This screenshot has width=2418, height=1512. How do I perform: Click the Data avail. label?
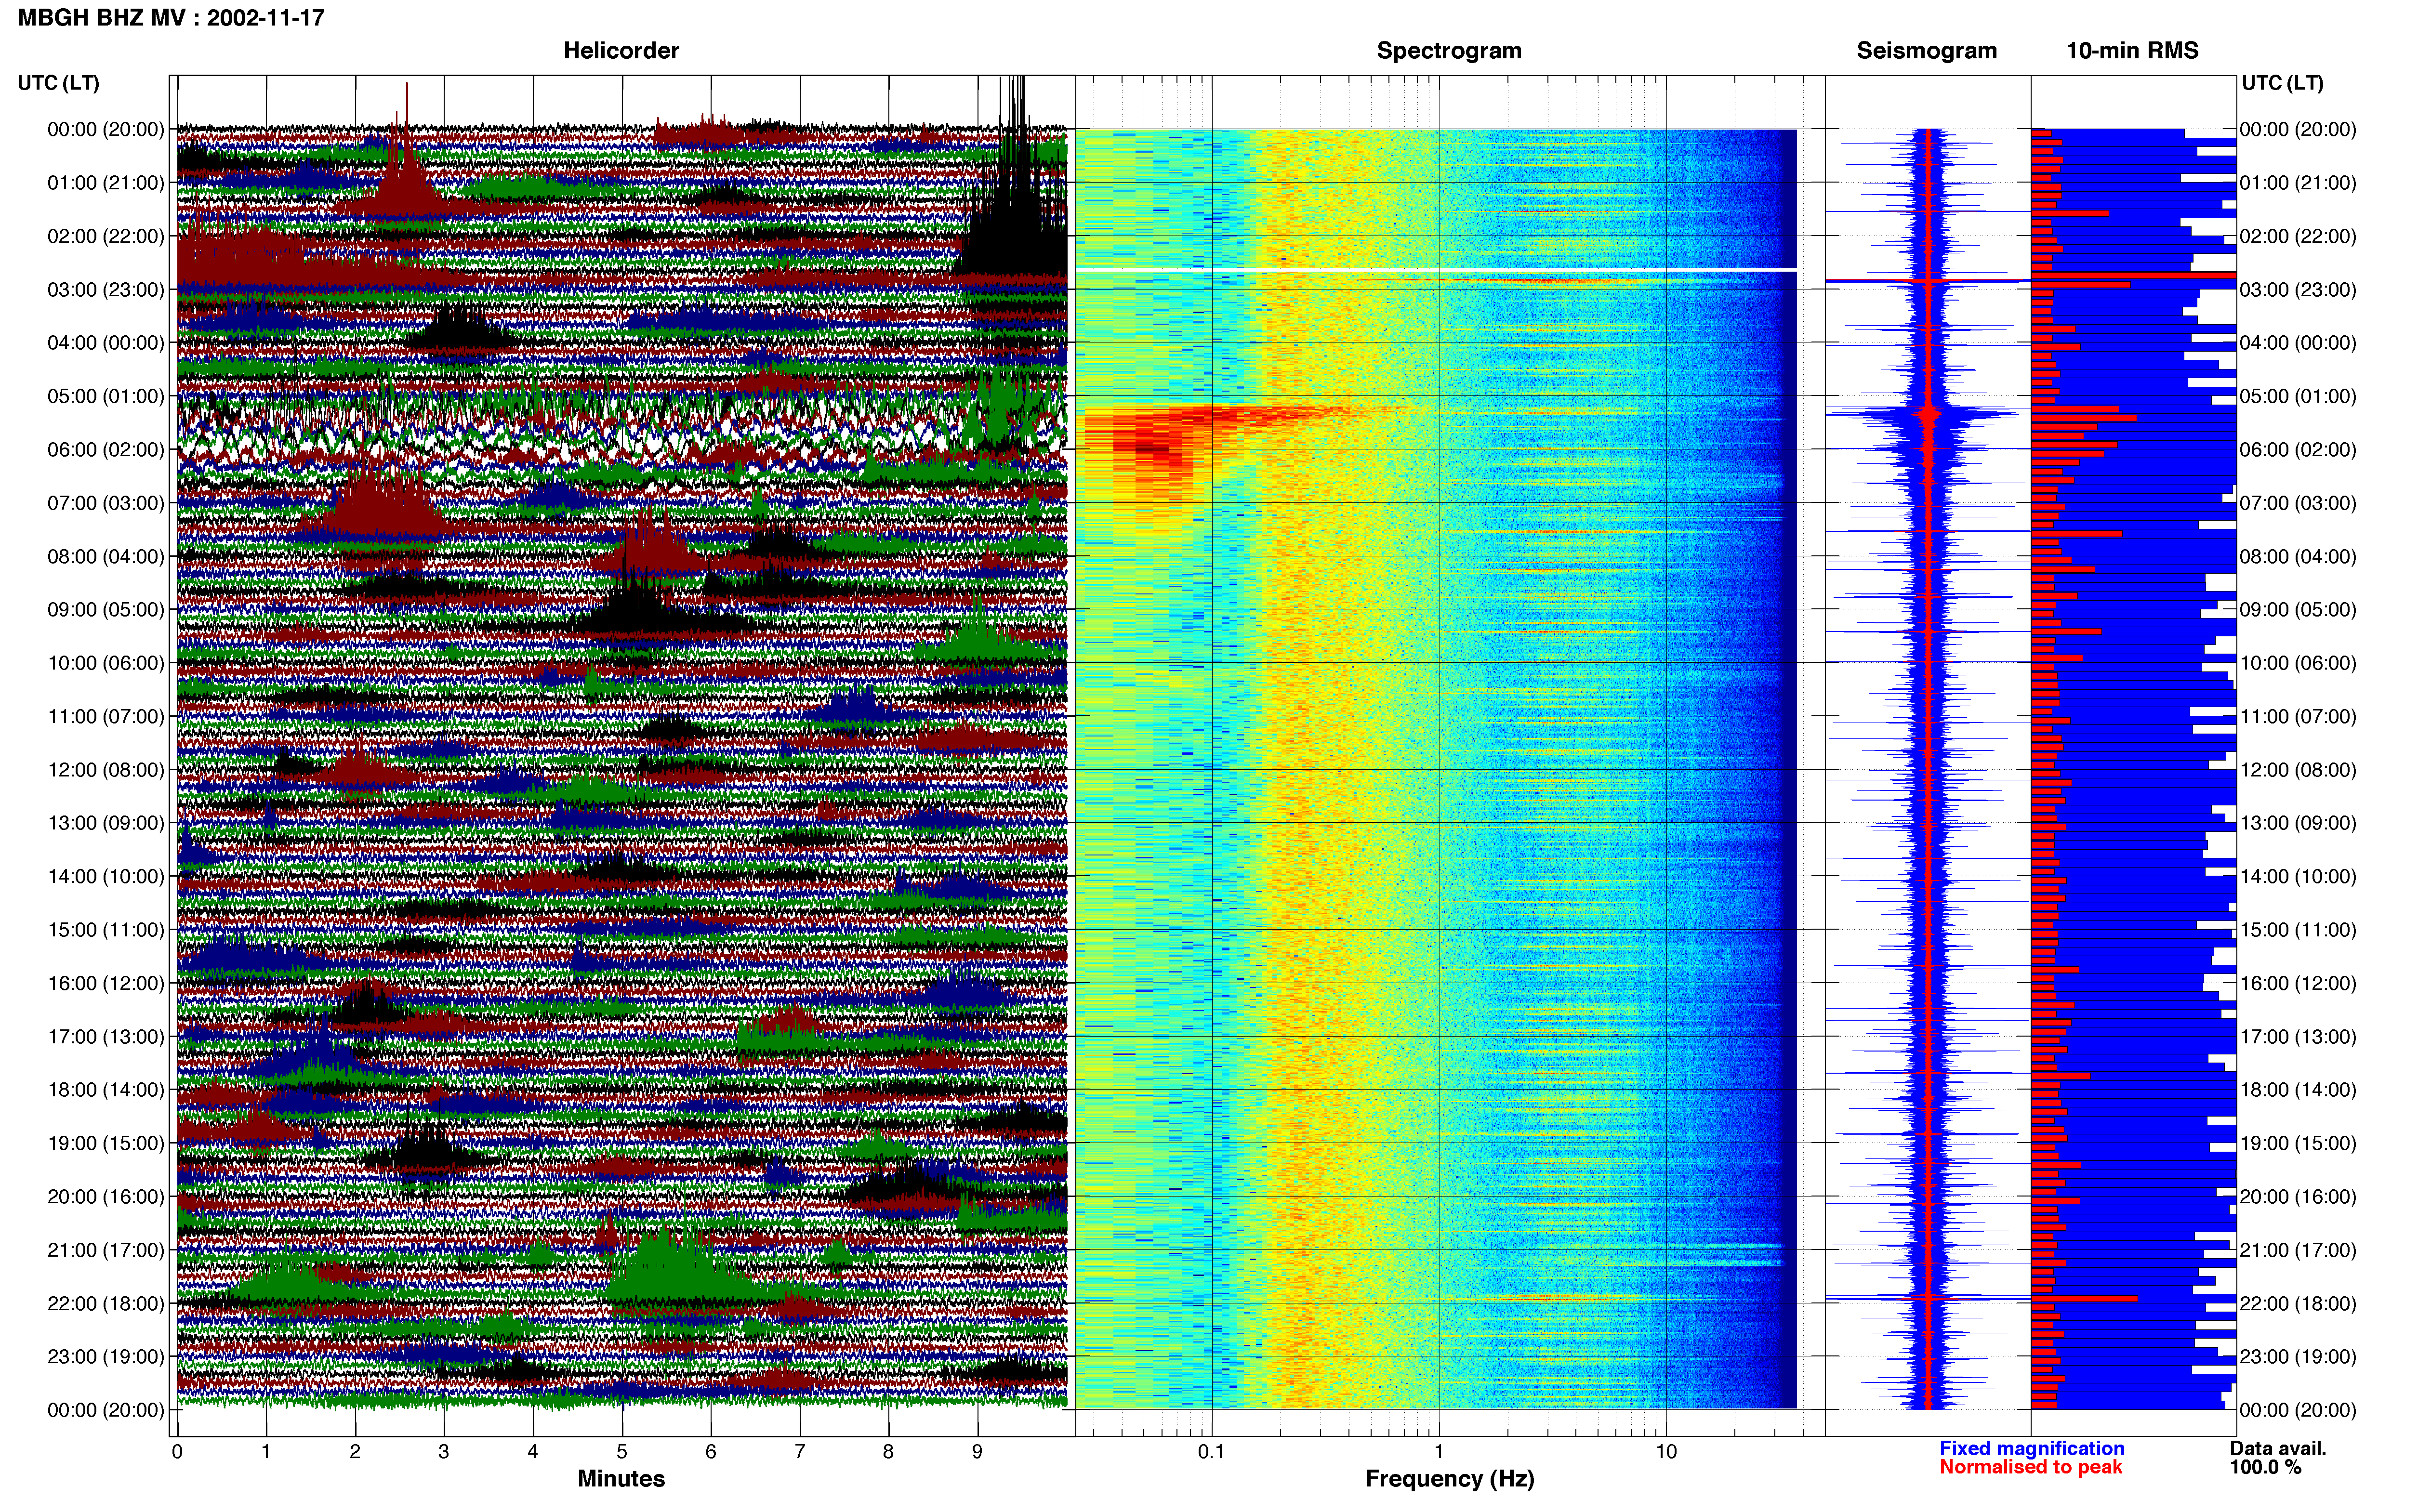pos(2278,1448)
